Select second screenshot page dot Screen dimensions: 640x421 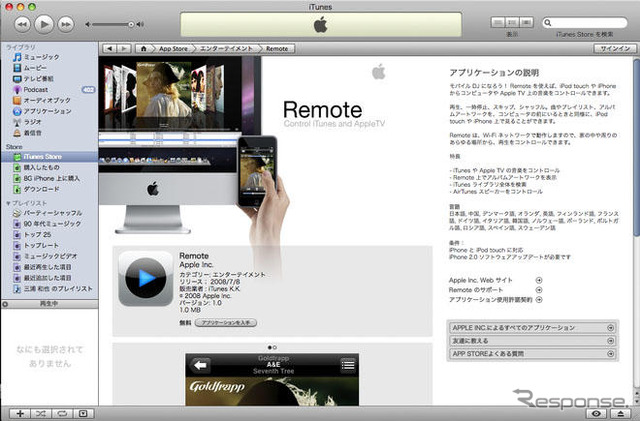(275, 347)
